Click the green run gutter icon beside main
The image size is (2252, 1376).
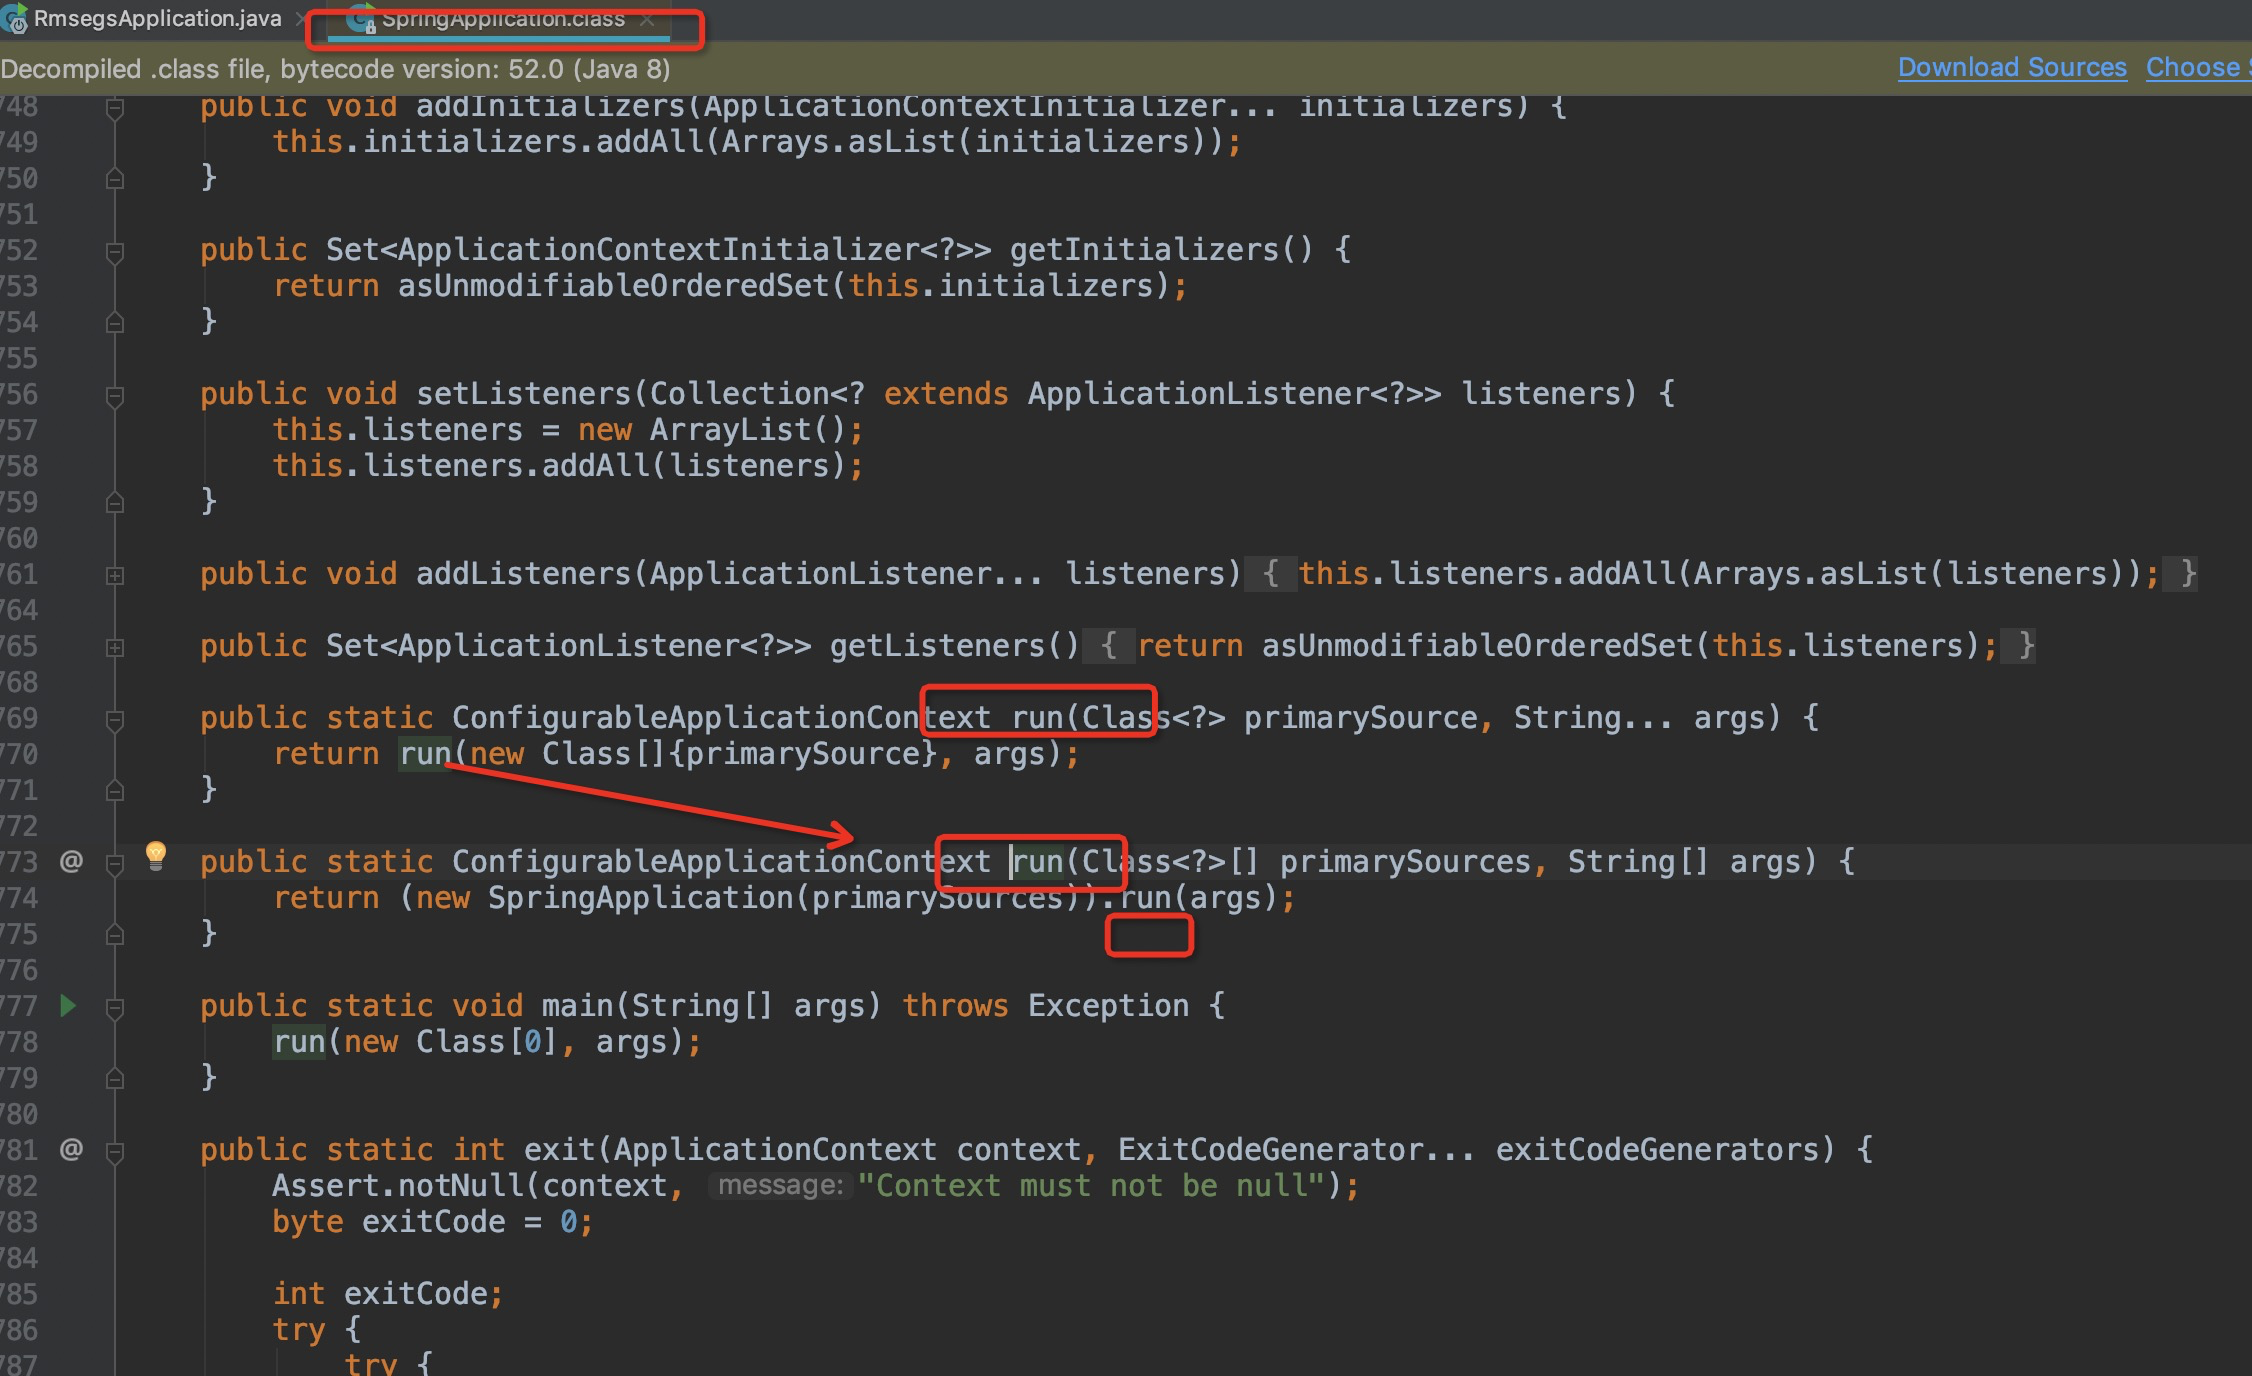(x=68, y=1005)
